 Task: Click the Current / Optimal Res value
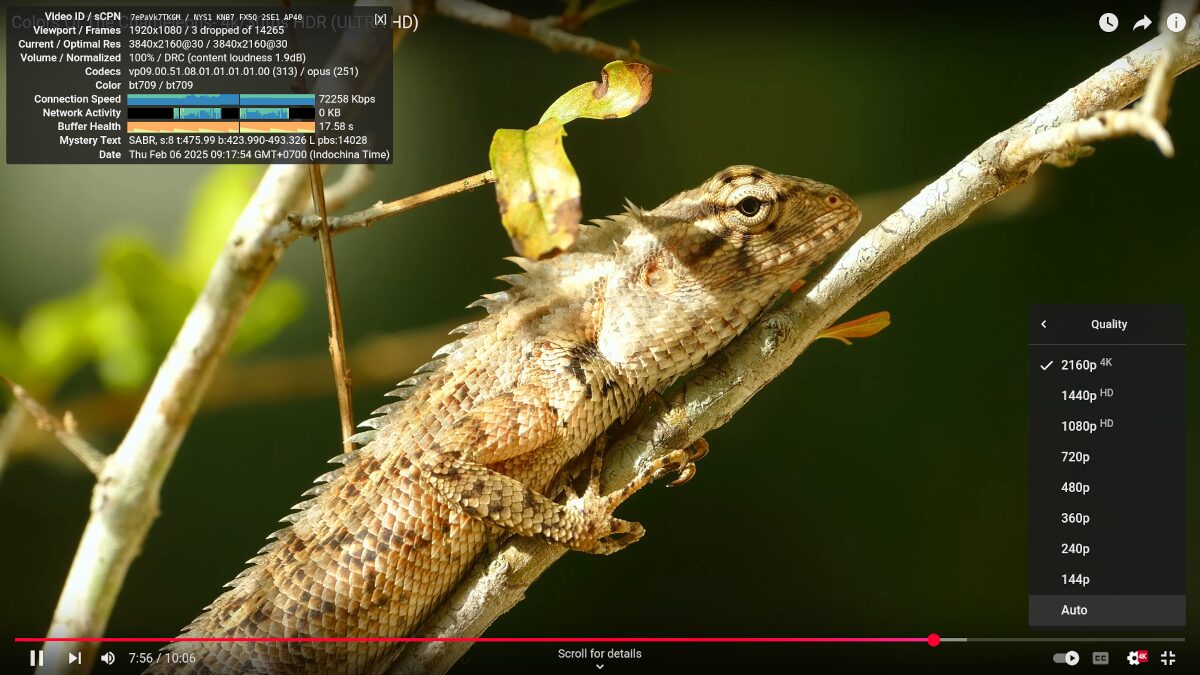(208, 44)
